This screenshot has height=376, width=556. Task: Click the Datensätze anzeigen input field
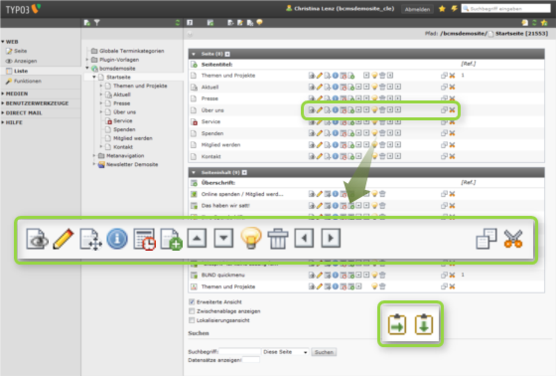250,360
